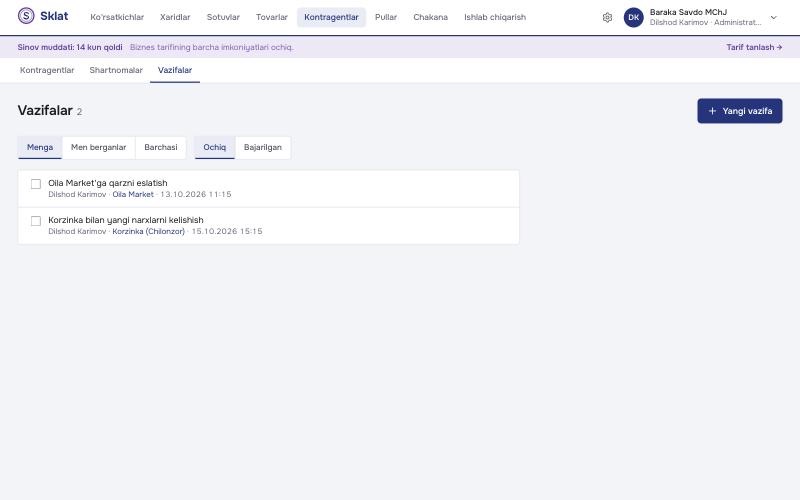Open the Ishlab chiqarish section
Image resolution: width=800 pixels, height=500 pixels.
coord(495,17)
